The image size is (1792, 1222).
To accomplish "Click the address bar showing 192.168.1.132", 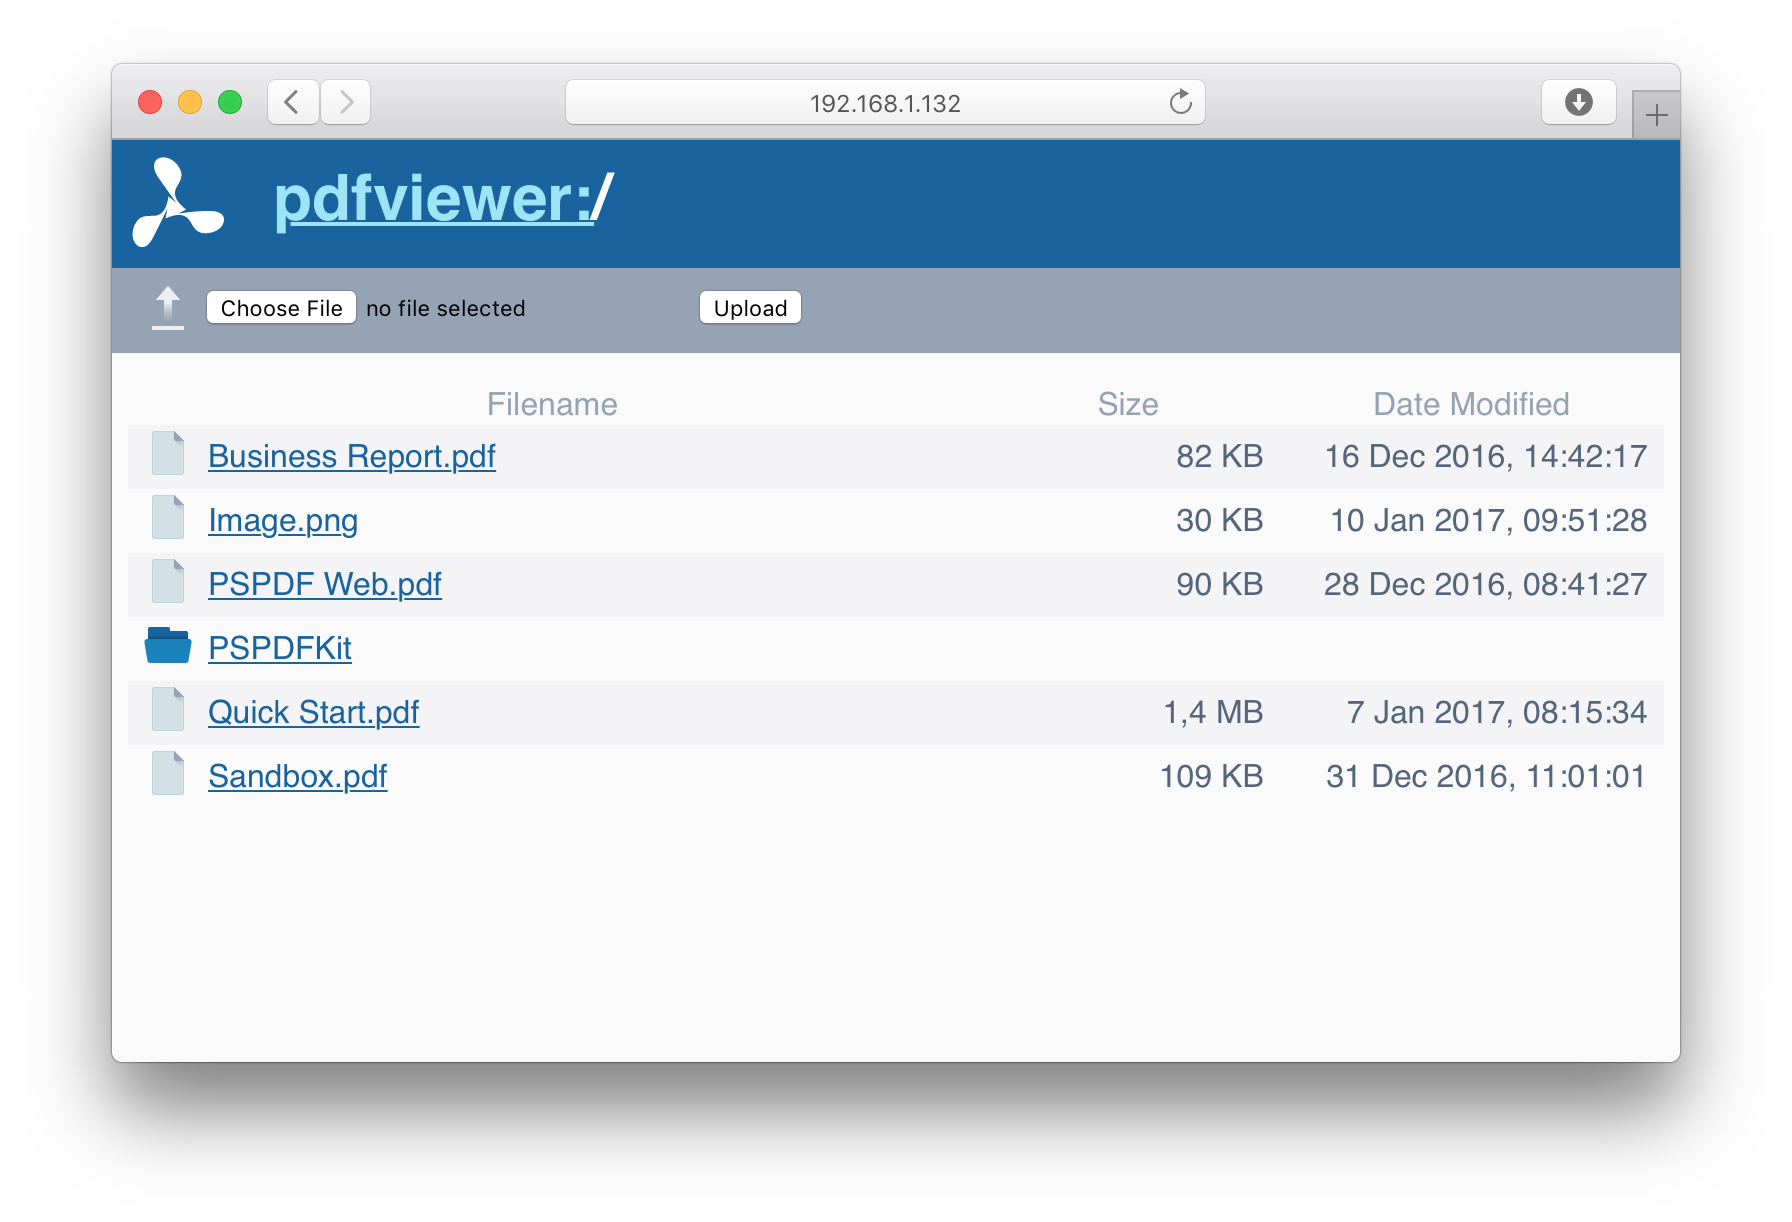I will pyautogui.click(x=885, y=102).
